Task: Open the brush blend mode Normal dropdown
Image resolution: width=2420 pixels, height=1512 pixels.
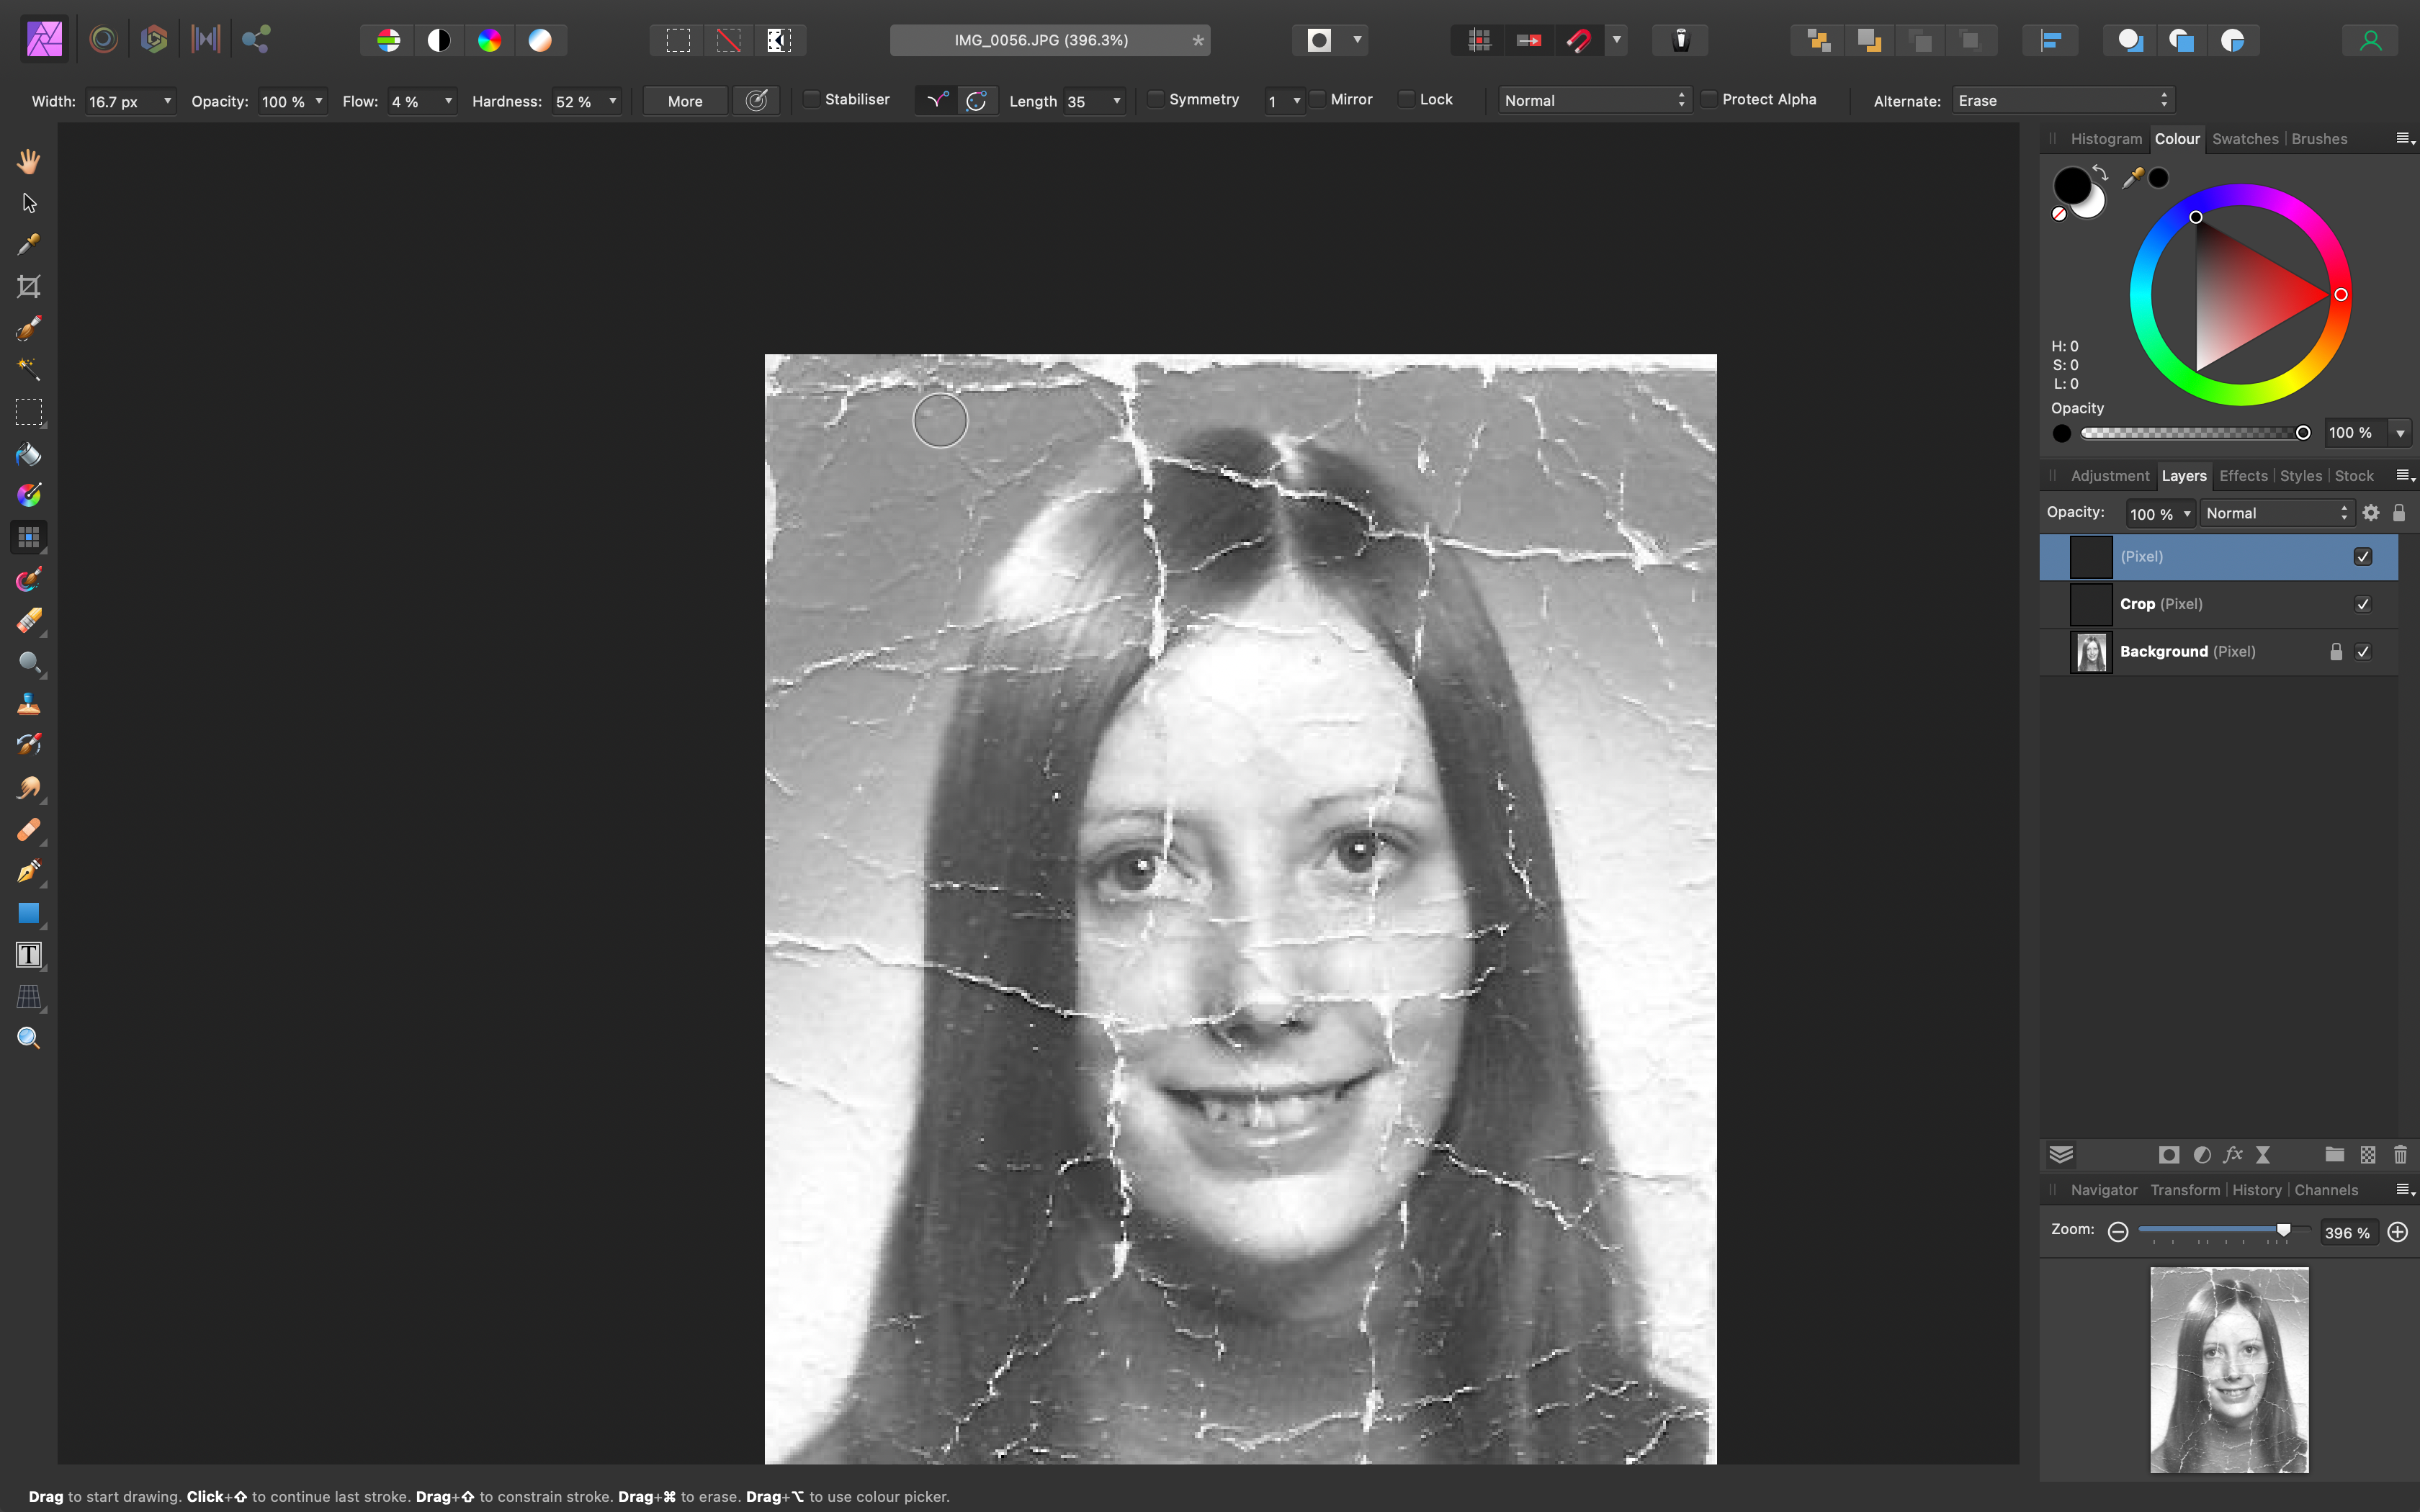Action: pos(1595,100)
